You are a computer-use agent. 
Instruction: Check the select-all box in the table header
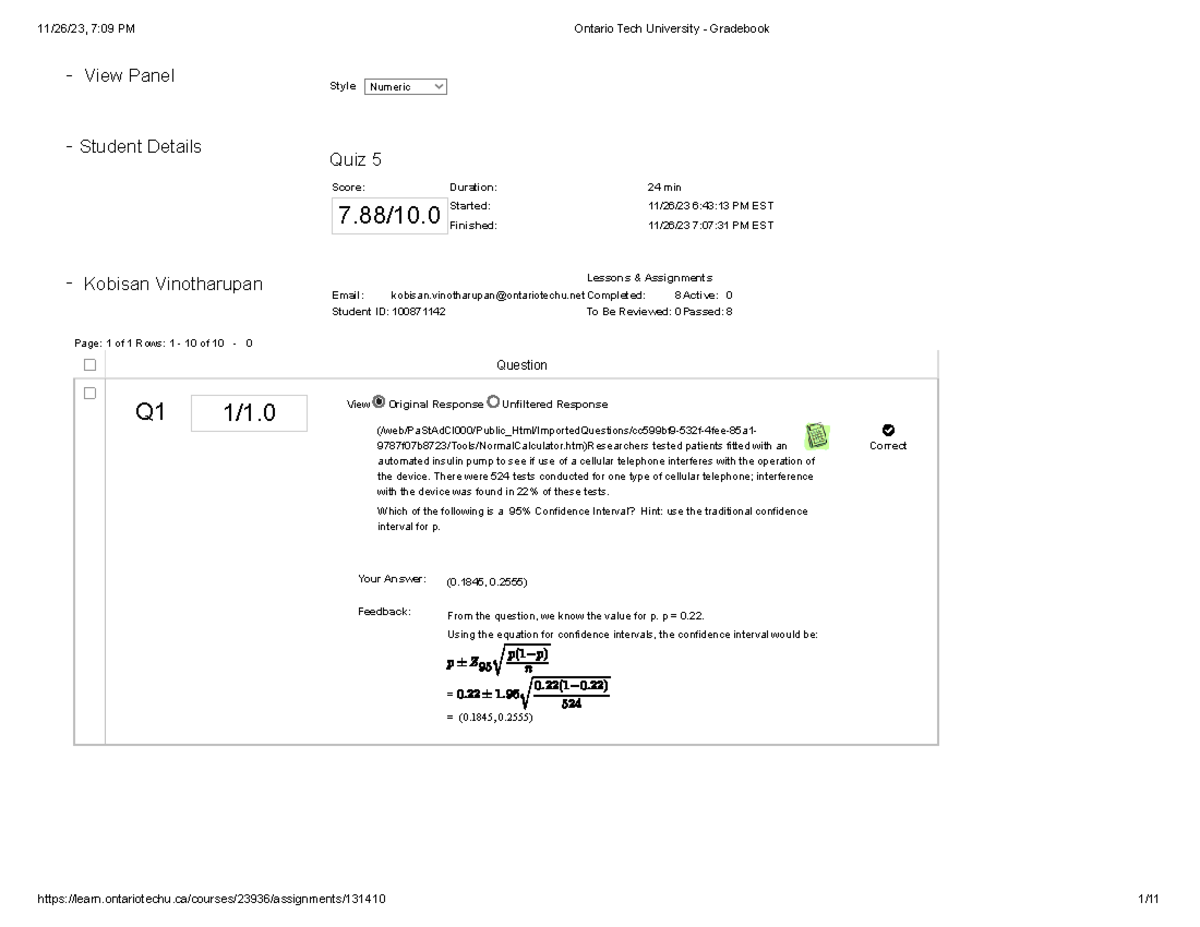[90, 364]
